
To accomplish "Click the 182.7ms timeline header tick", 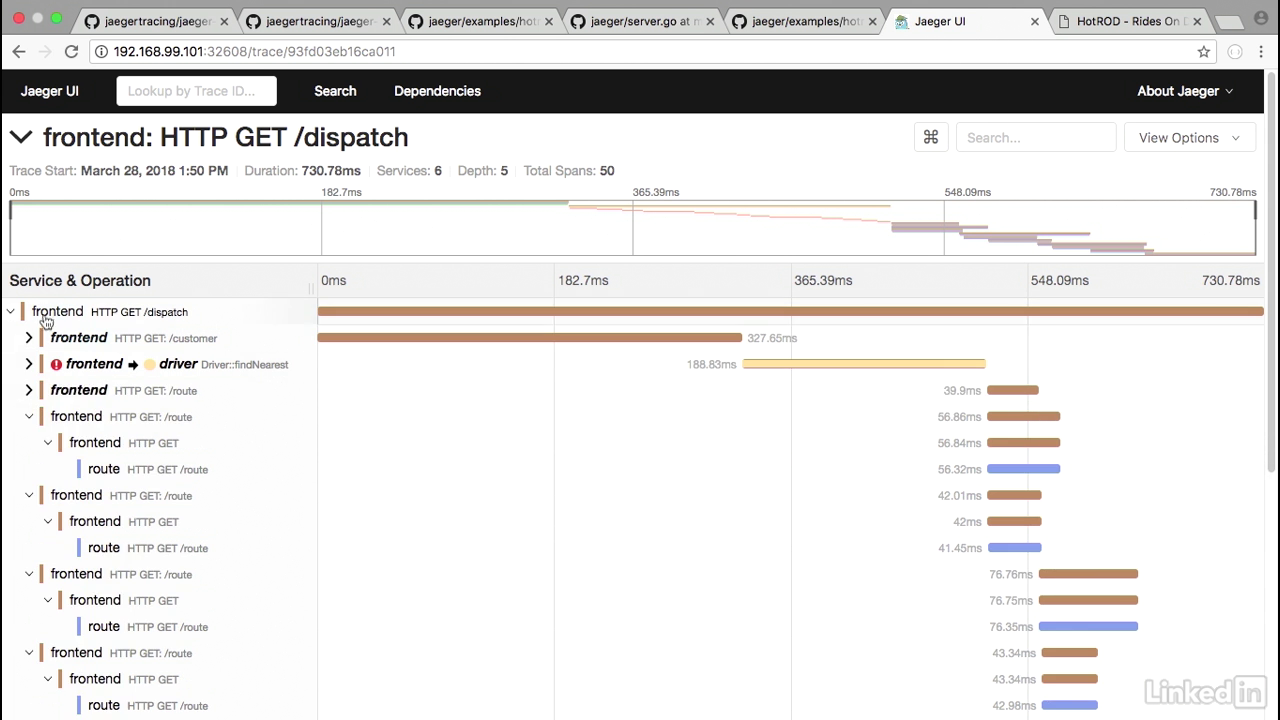I will coord(583,280).
